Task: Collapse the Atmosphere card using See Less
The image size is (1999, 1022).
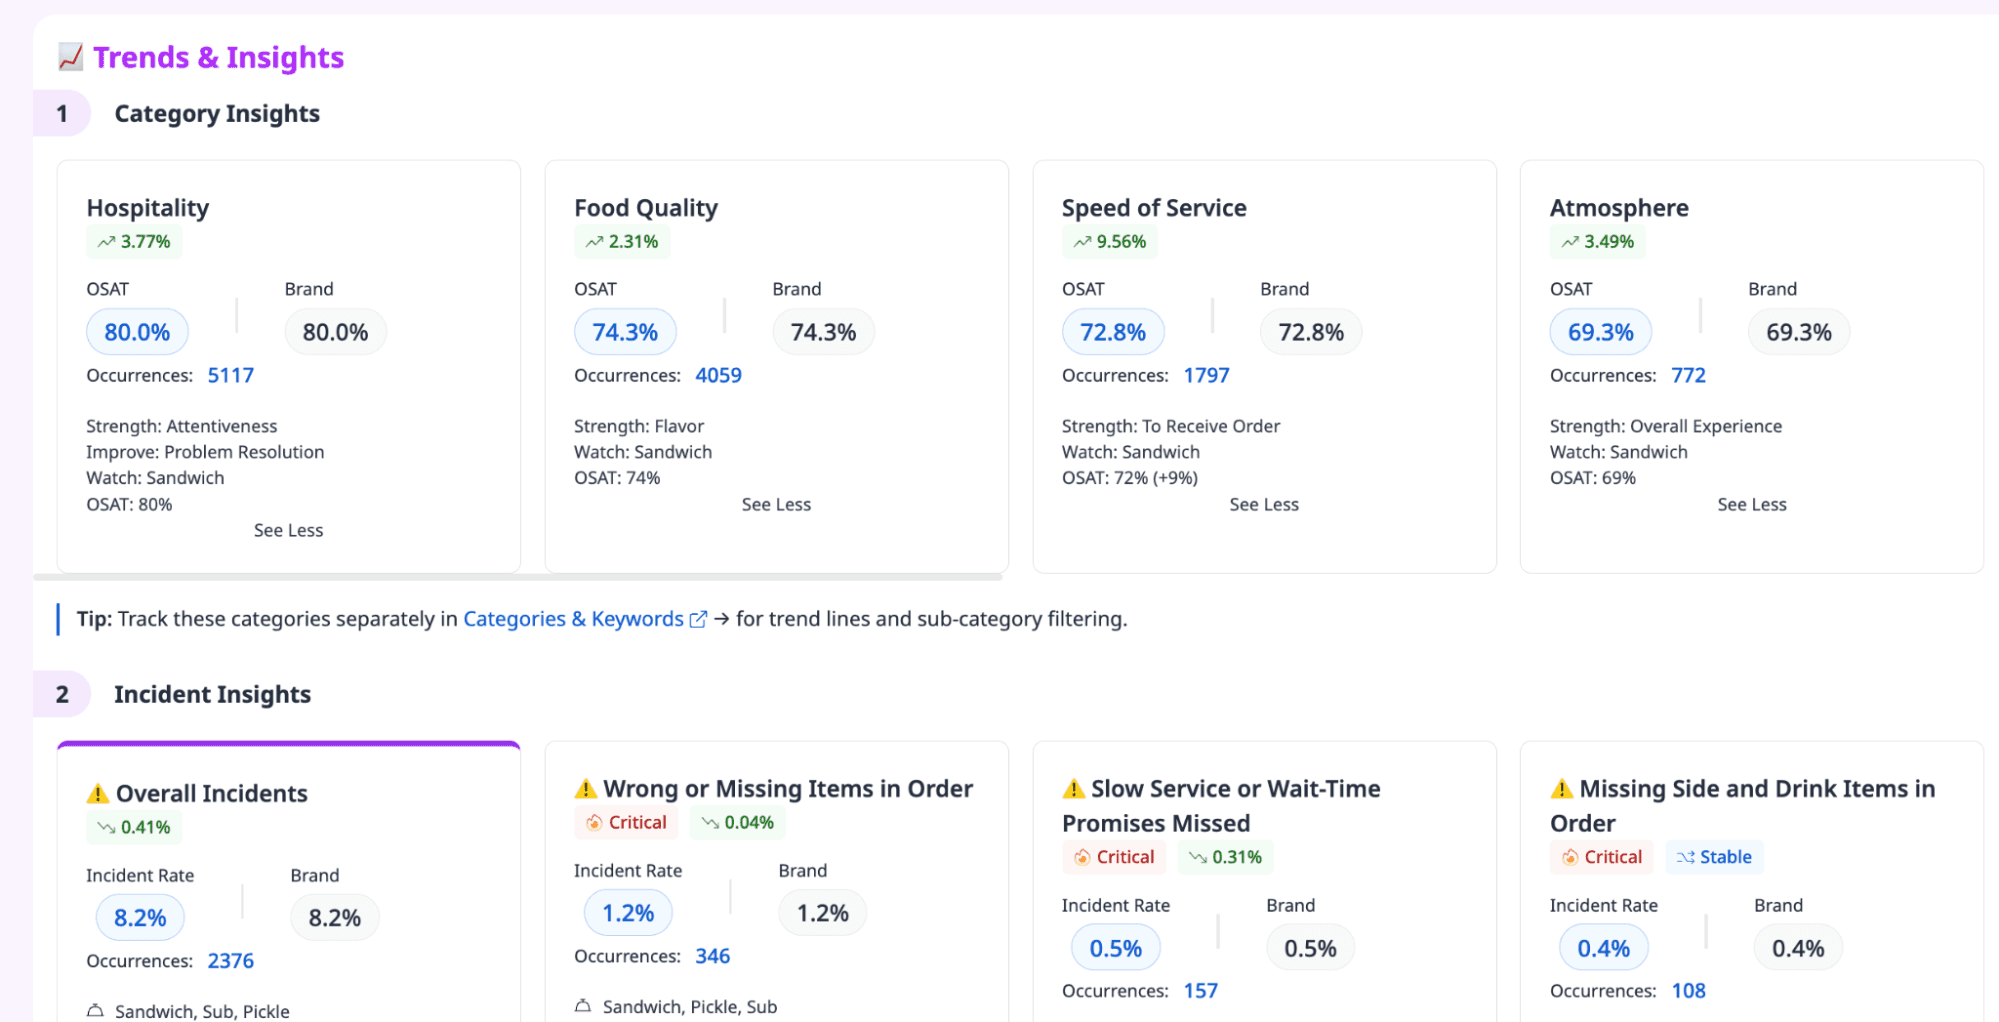Action: 1751,504
